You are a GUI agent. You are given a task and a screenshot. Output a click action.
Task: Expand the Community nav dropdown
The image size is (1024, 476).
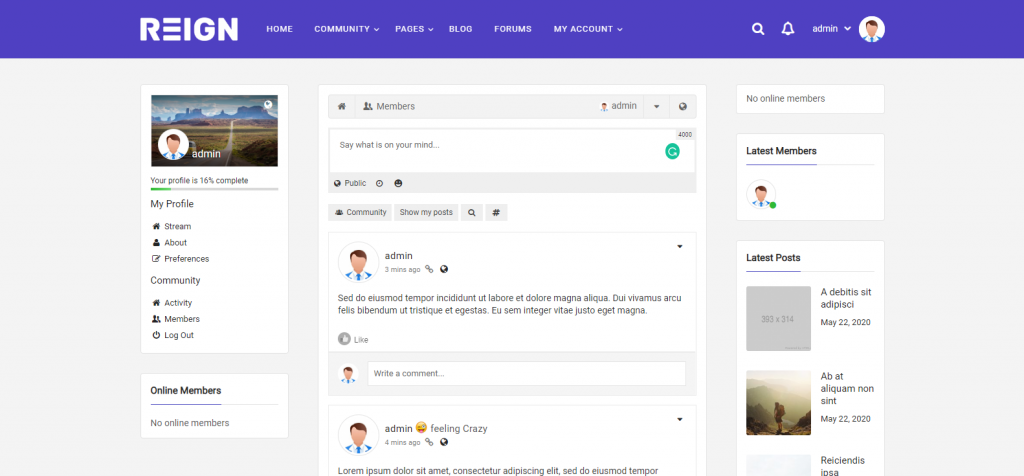(x=346, y=29)
